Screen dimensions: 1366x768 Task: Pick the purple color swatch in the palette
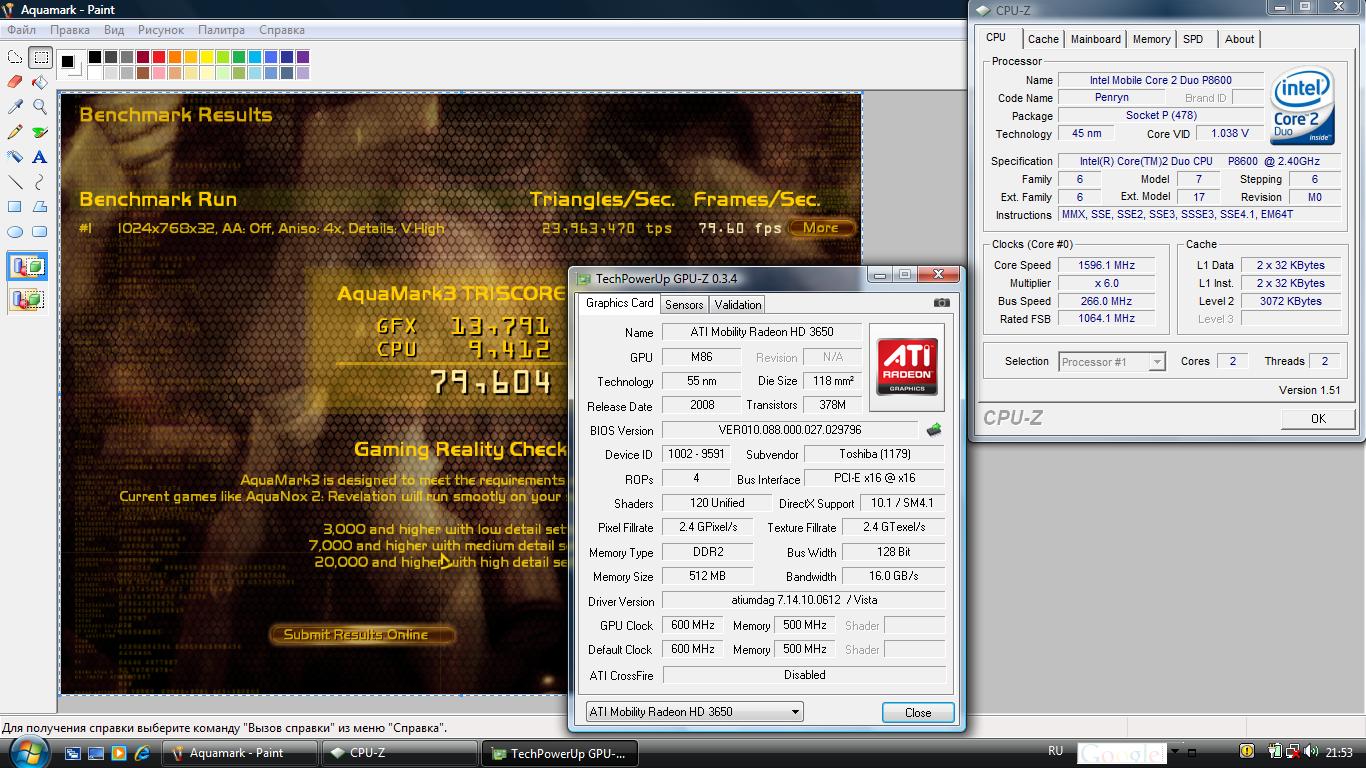tap(303, 57)
